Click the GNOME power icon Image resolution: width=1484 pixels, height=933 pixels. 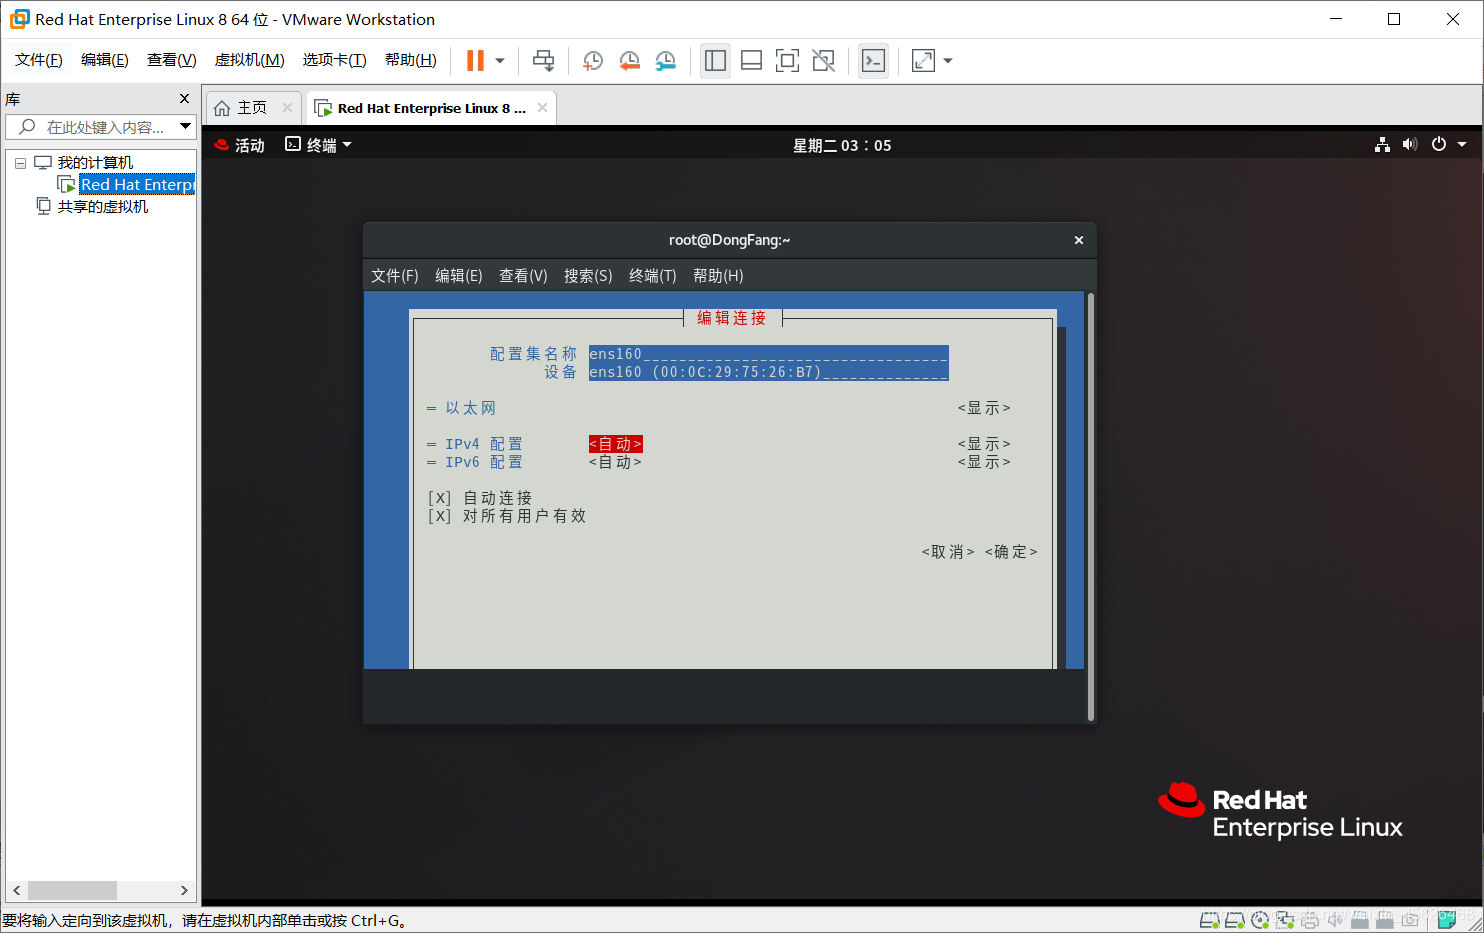pyautogui.click(x=1439, y=145)
